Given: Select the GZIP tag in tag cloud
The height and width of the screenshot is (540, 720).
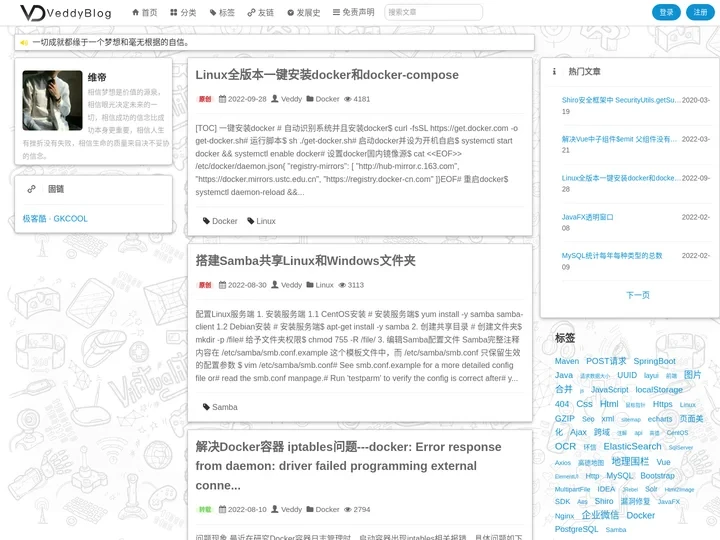Looking at the screenshot, I should (564, 418).
